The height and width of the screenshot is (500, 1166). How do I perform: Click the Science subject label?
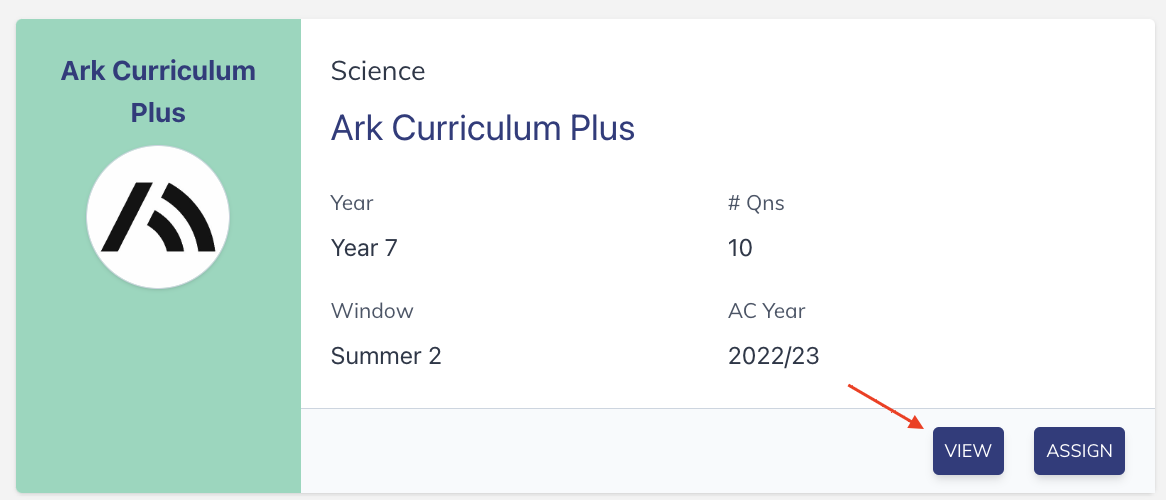click(x=378, y=71)
